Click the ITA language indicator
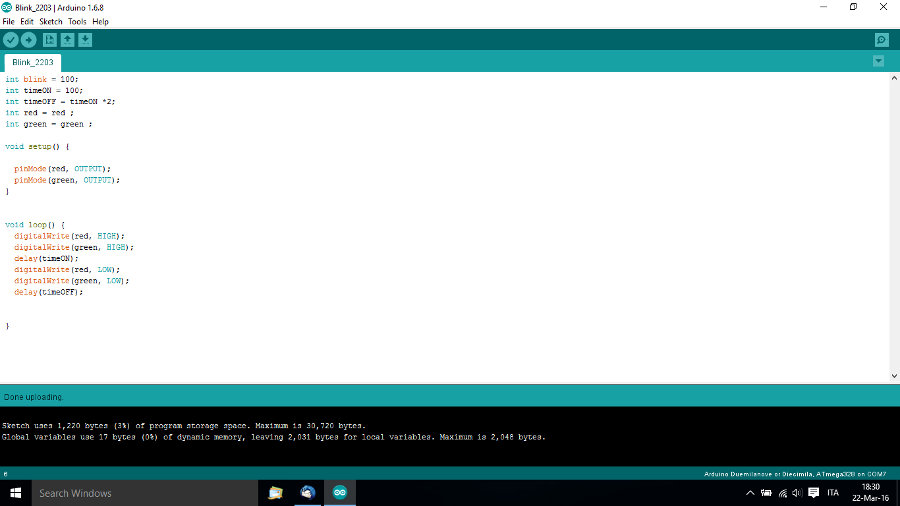Viewport: 900px width, 506px height. (x=833, y=493)
